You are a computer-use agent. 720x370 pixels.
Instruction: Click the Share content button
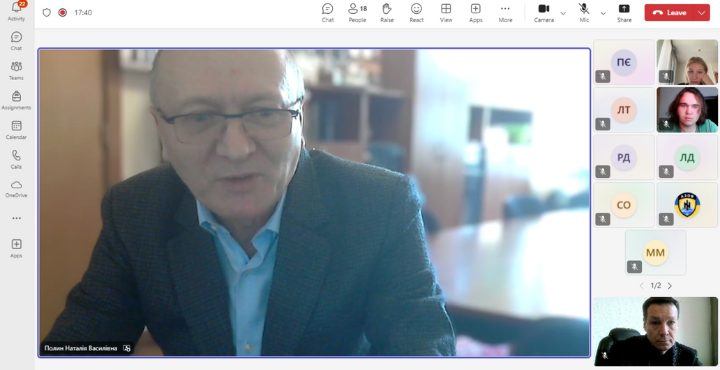[x=624, y=12]
